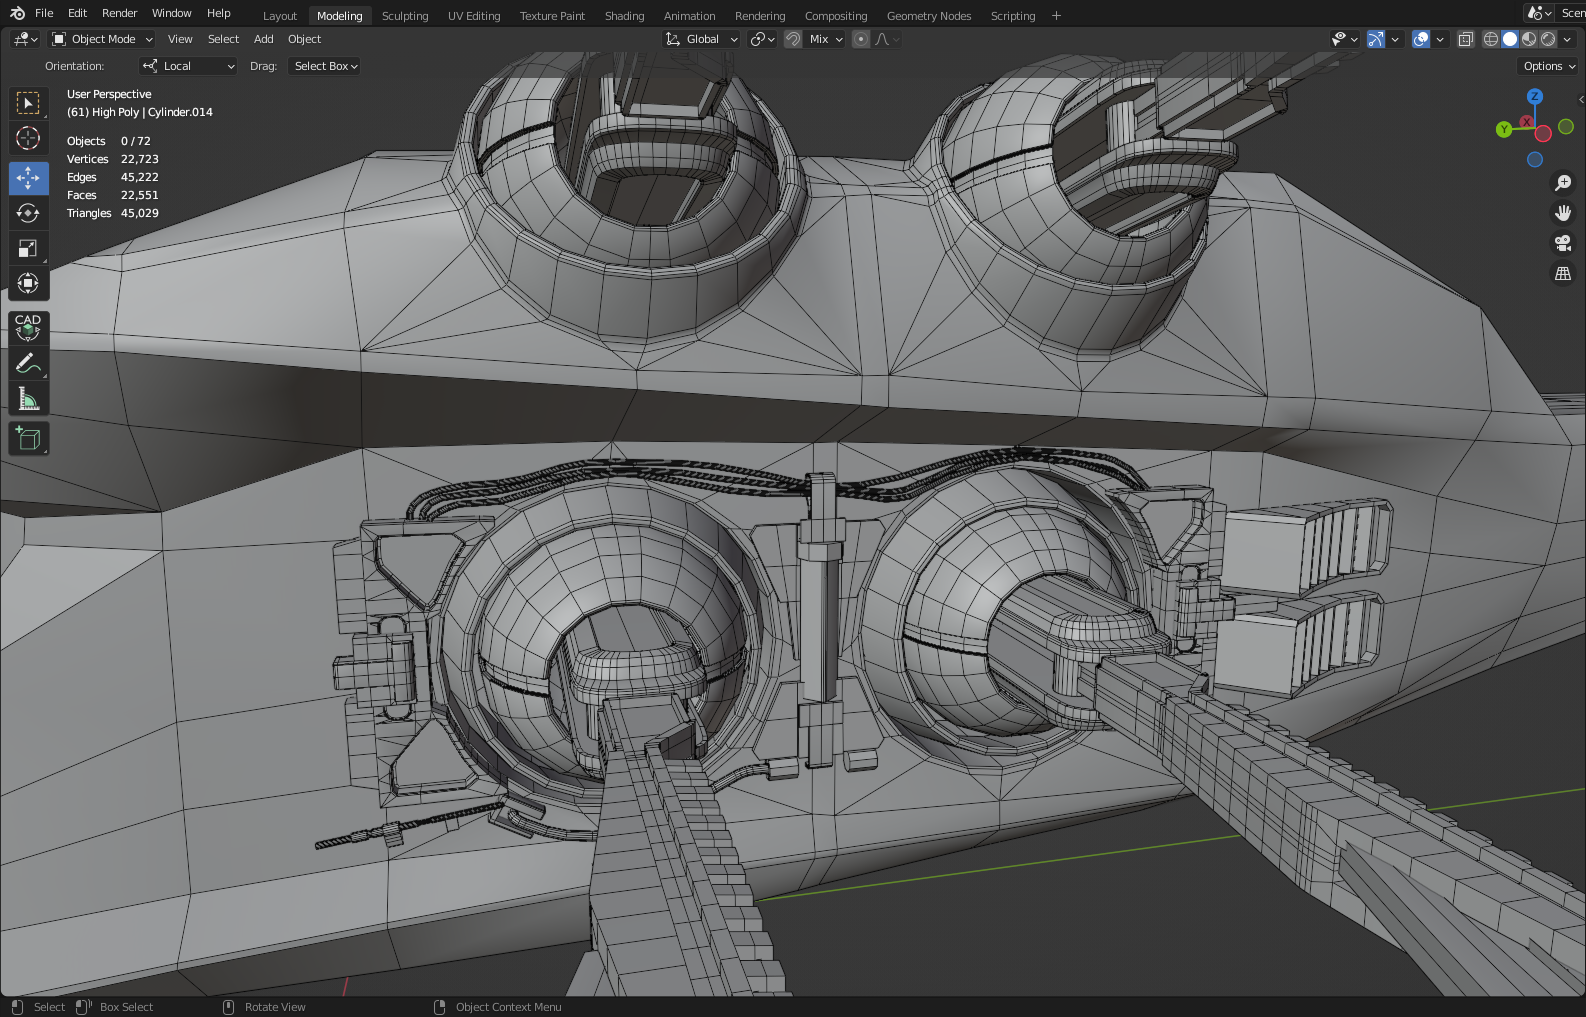Click the plus to add a workspace
Image resolution: width=1586 pixels, height=1017 pixels.
1056,16
